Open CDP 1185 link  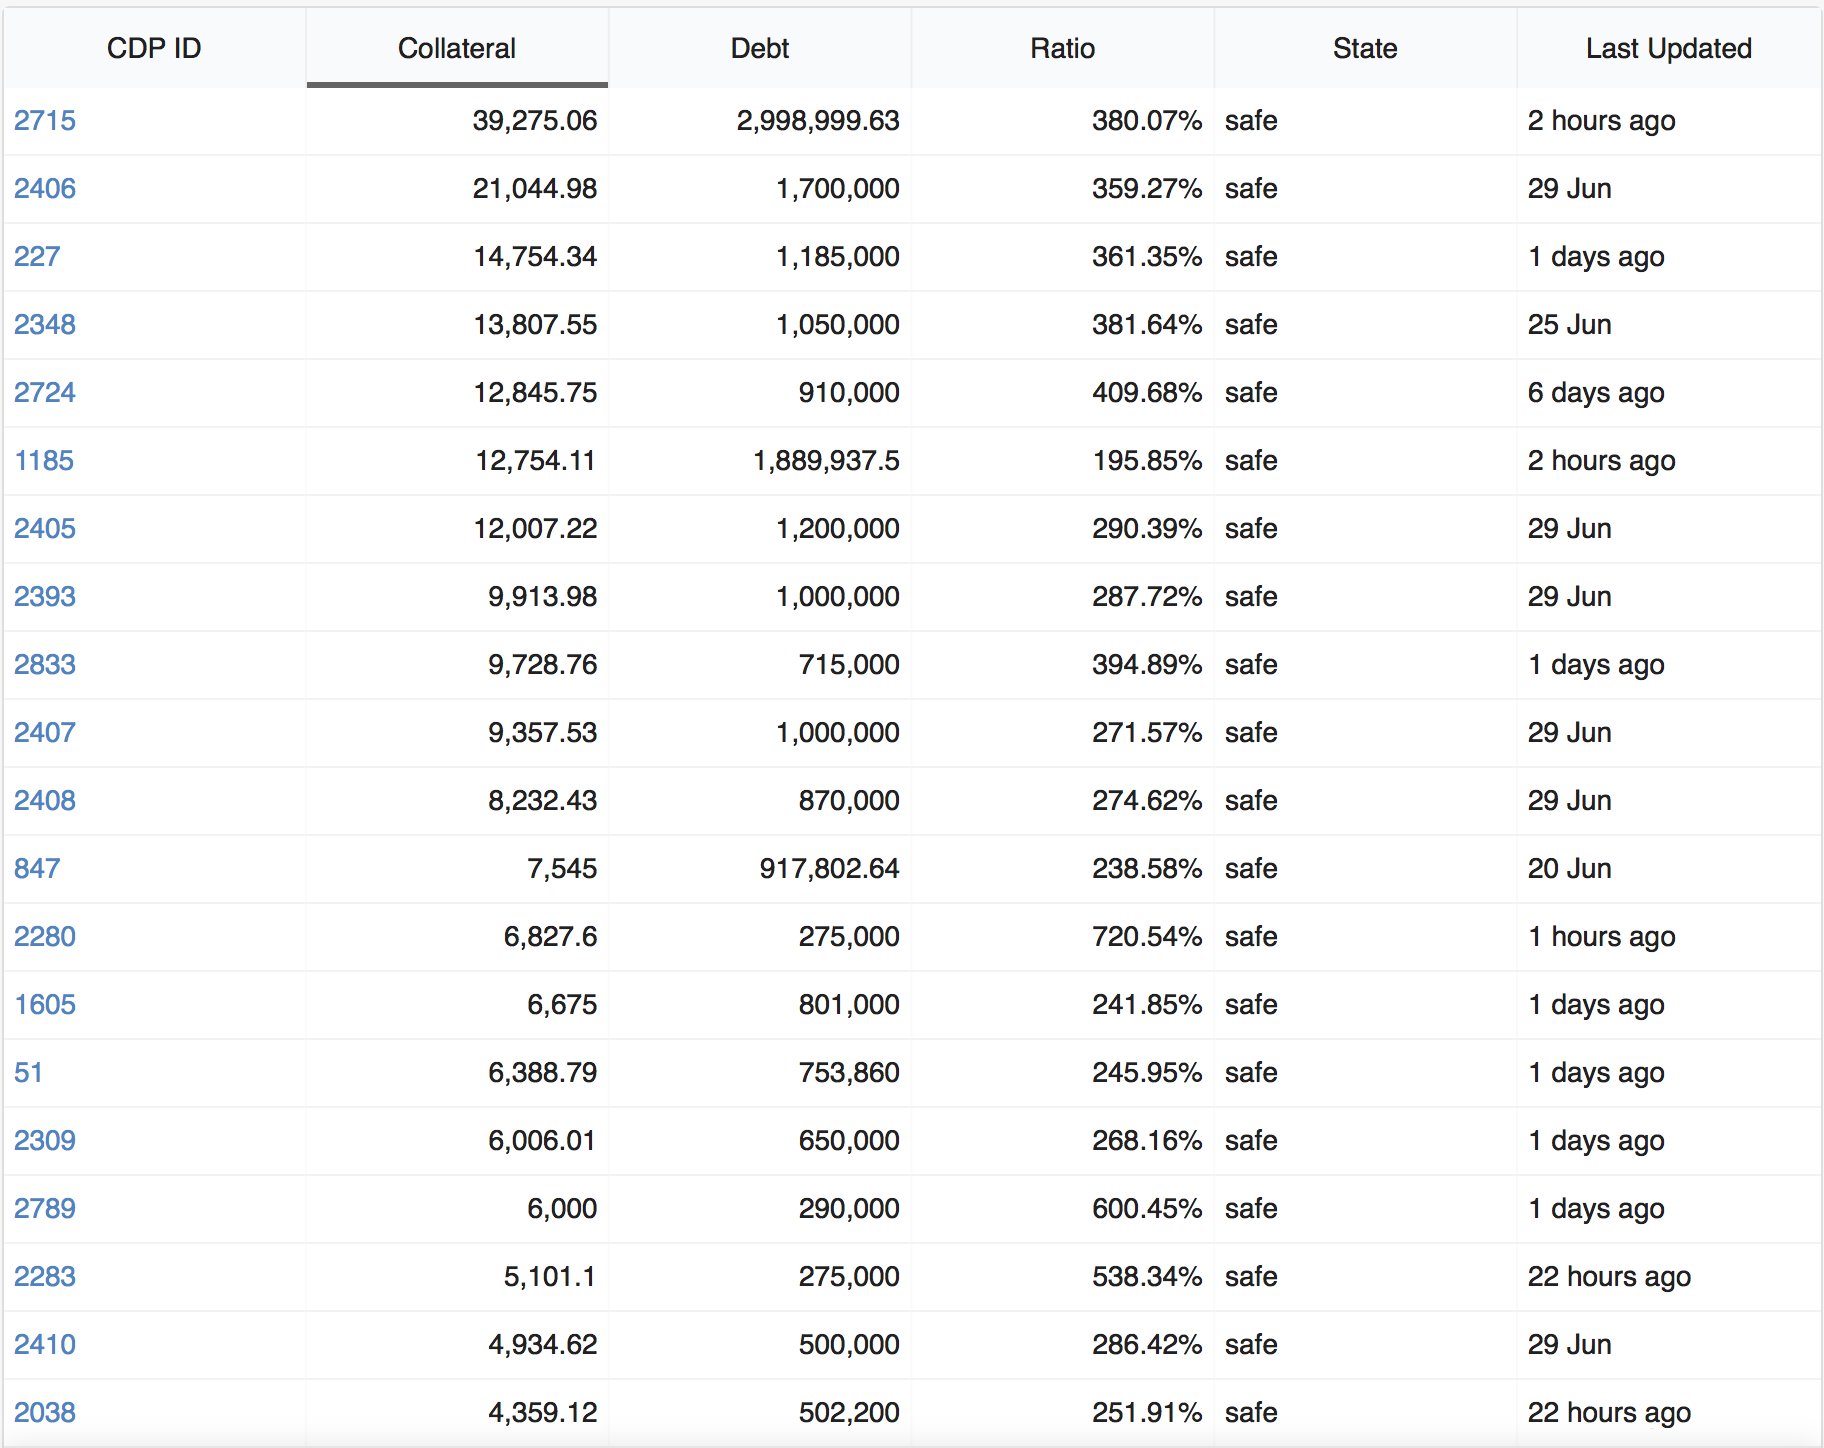[x=45, y=460]
